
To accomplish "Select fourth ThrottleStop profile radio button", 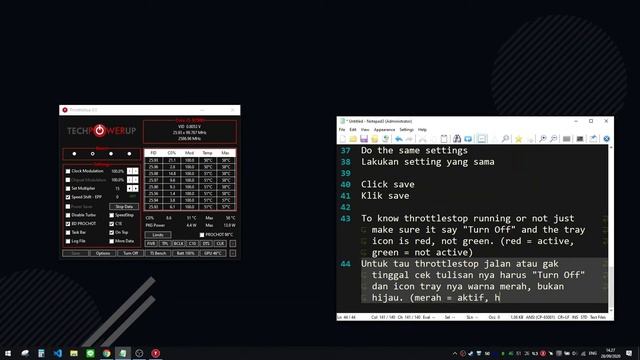I will [129, 154].
